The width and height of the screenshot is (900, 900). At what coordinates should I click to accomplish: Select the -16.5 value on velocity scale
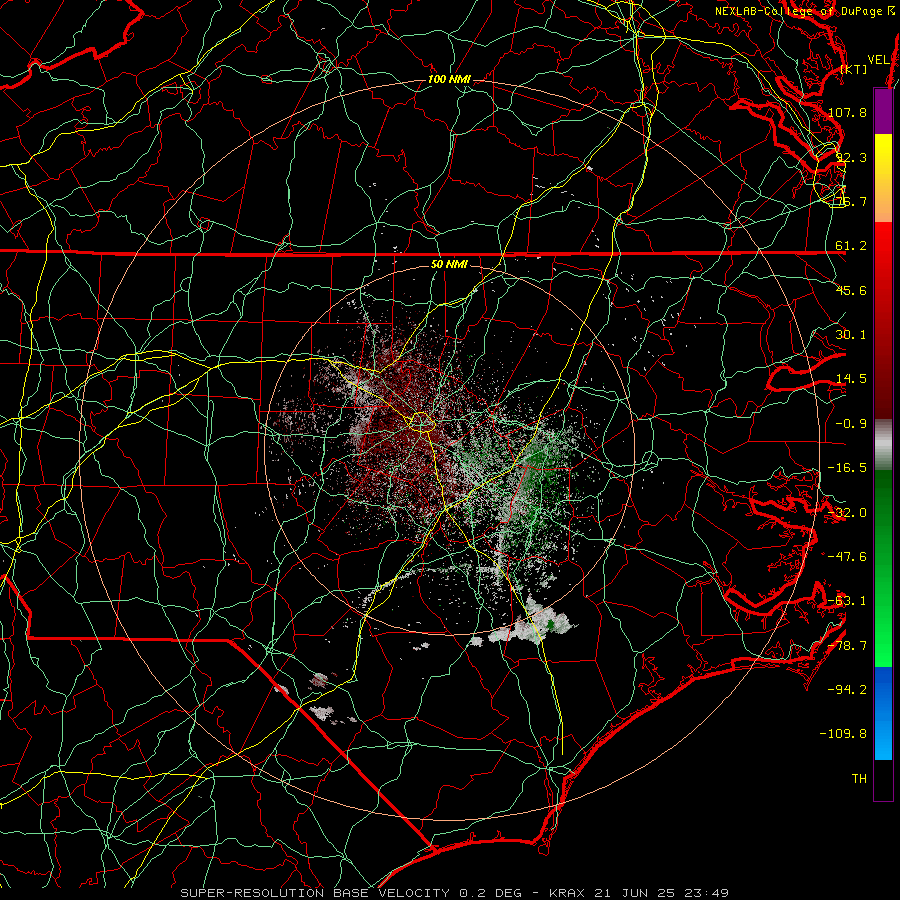[847, 468]
